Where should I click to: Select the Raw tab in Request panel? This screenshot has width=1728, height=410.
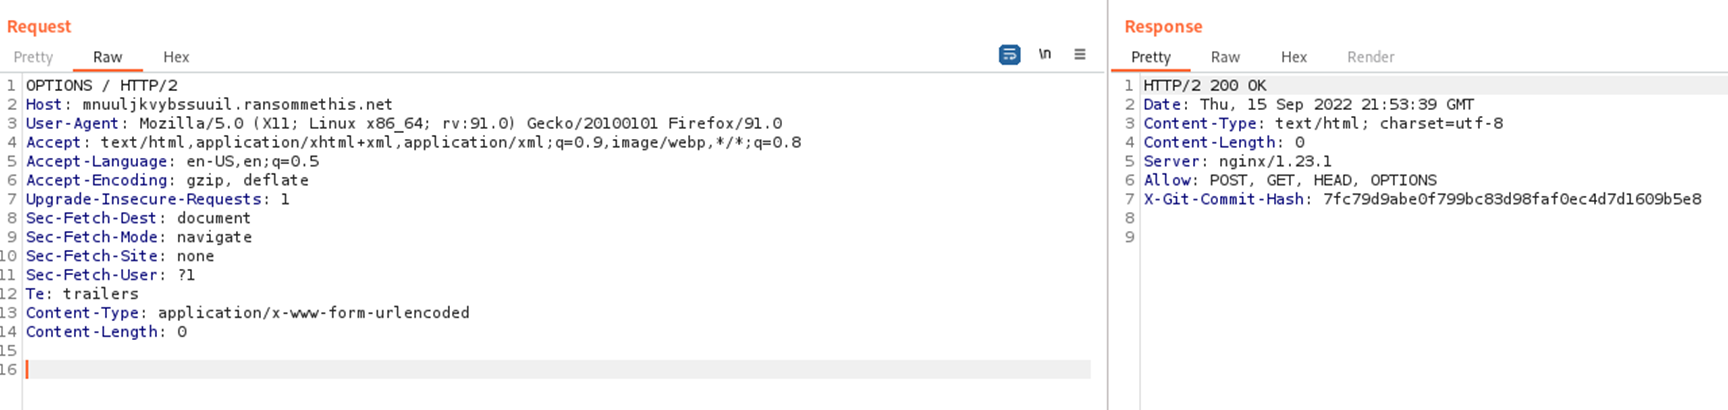click(108, 57)
